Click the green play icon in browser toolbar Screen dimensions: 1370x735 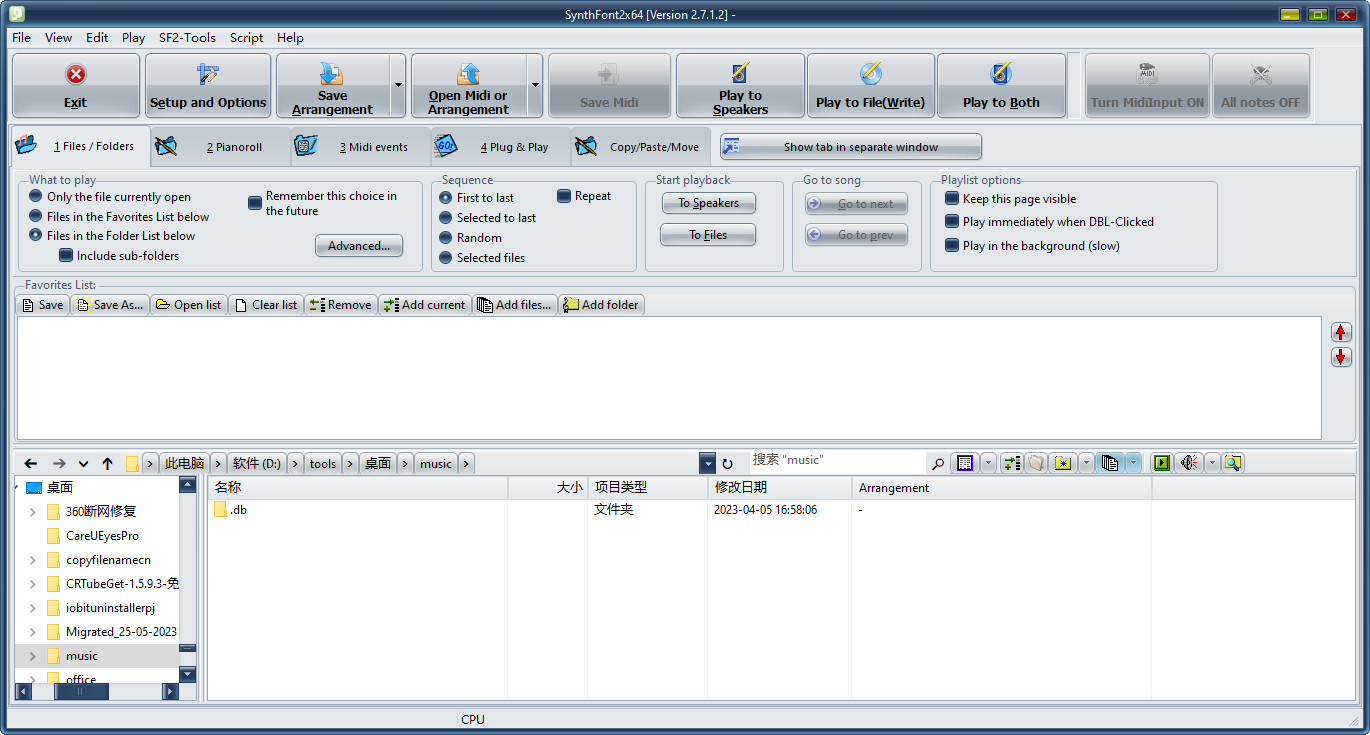(1161, 463)
